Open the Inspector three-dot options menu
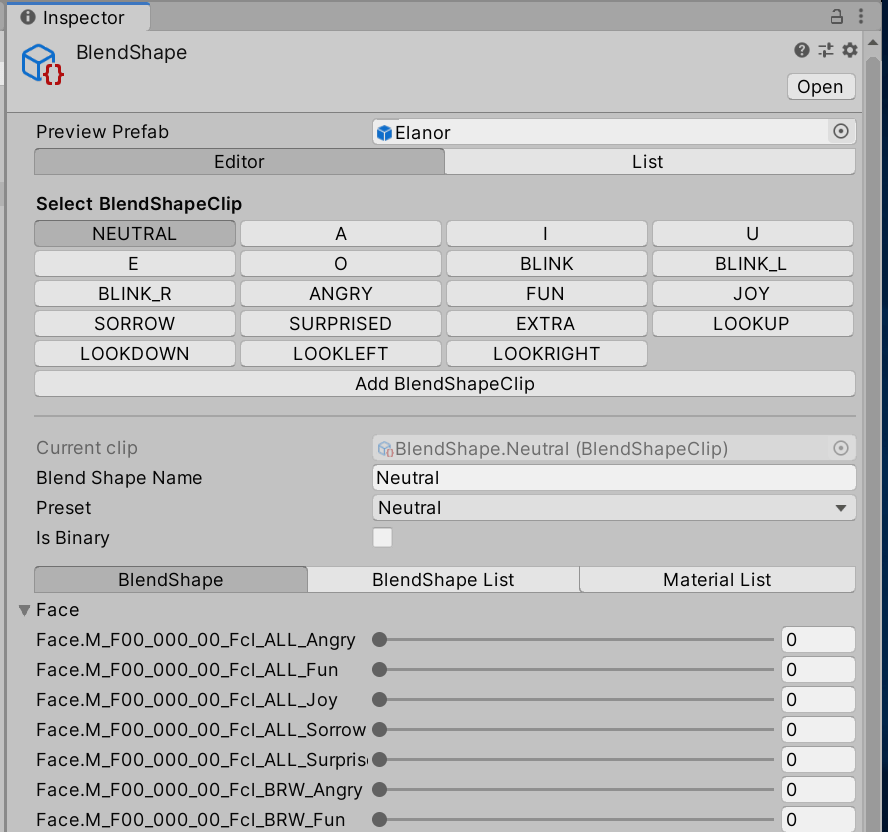Screen dimensions: 888x832 pyautogui.click(x=863, y=17)
